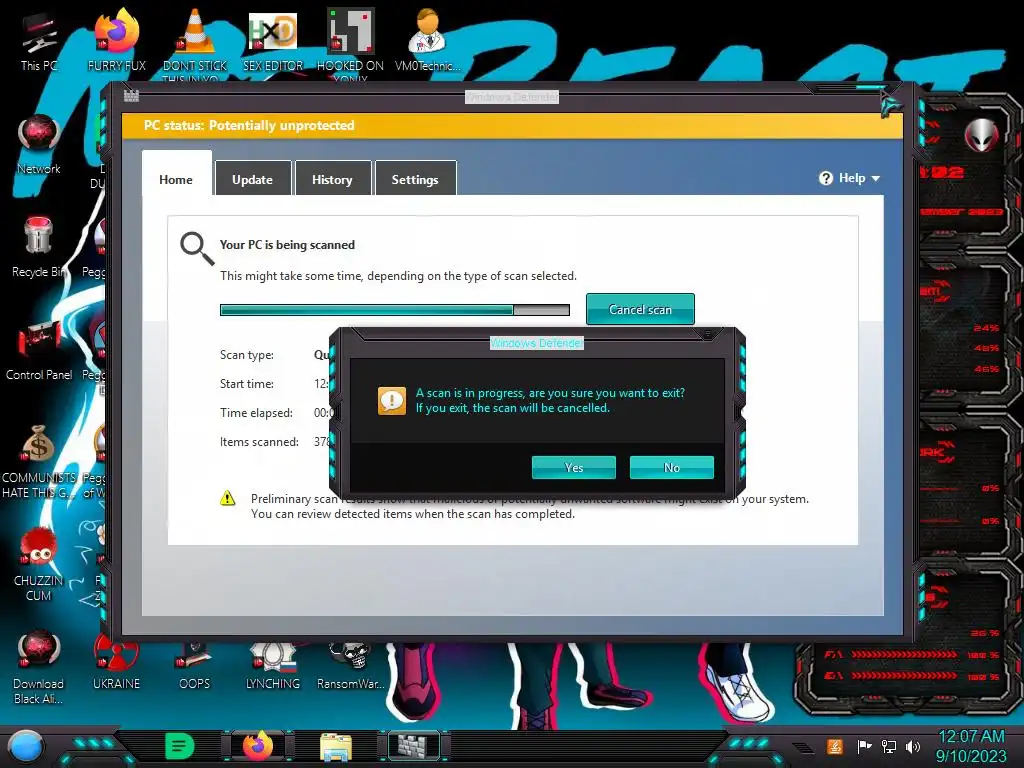Click the alien head gadget icon

pos(982,136)
